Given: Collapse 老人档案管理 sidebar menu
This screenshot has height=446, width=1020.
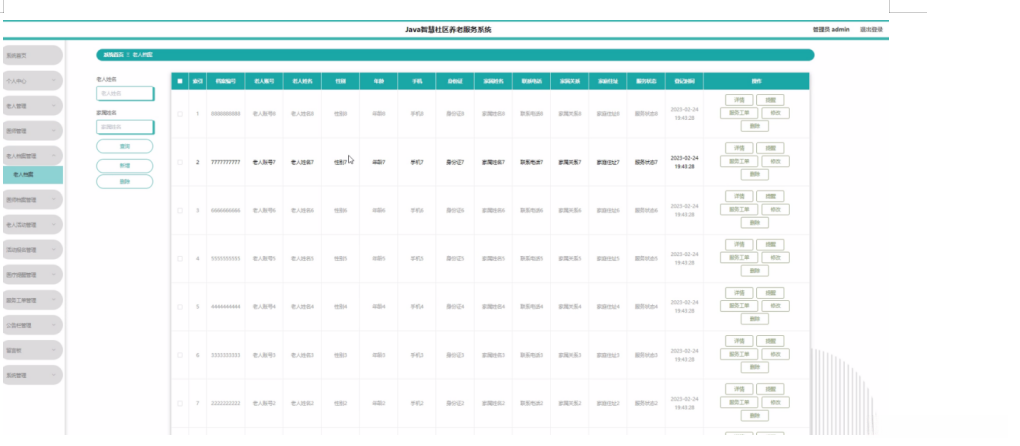Looking at the screenshot, I should click(x=33, y=155).
